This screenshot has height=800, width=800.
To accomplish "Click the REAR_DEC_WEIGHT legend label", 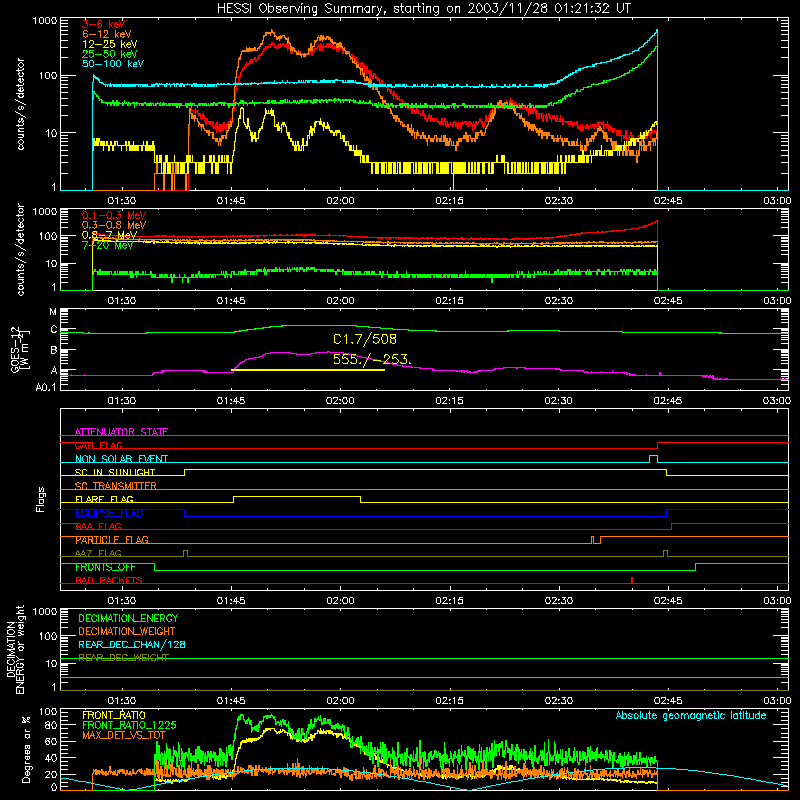I will (123, 658).
